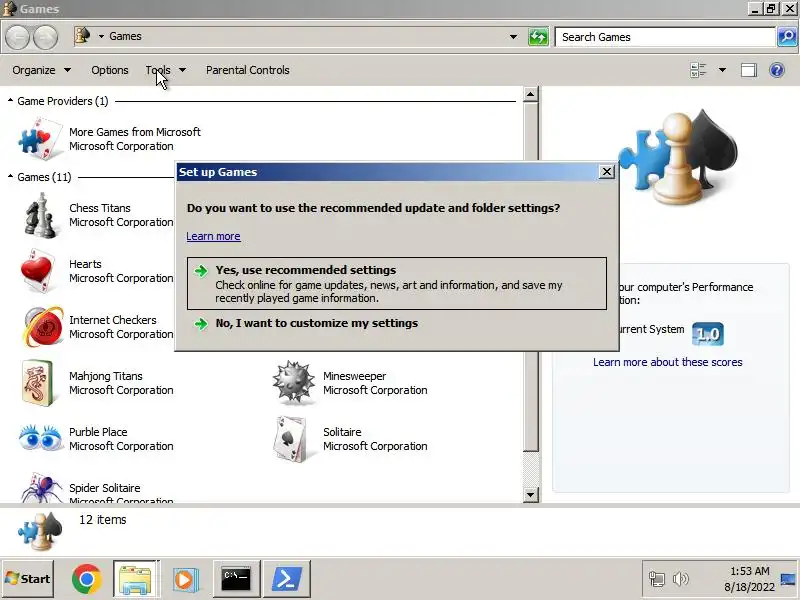Open Command Prompt from taskbar
Screen dimensions: 800x600
click(236, 579)
